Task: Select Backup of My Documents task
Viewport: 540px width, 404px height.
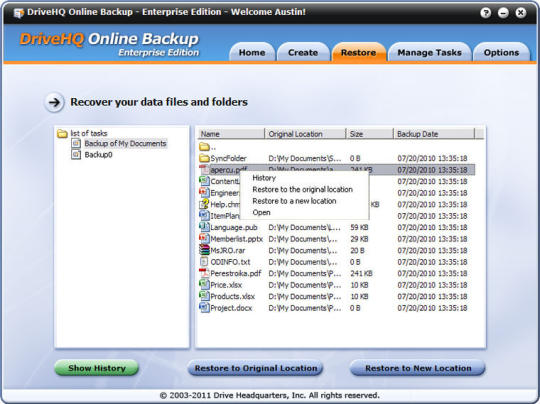Action: (x=125, y=143)
